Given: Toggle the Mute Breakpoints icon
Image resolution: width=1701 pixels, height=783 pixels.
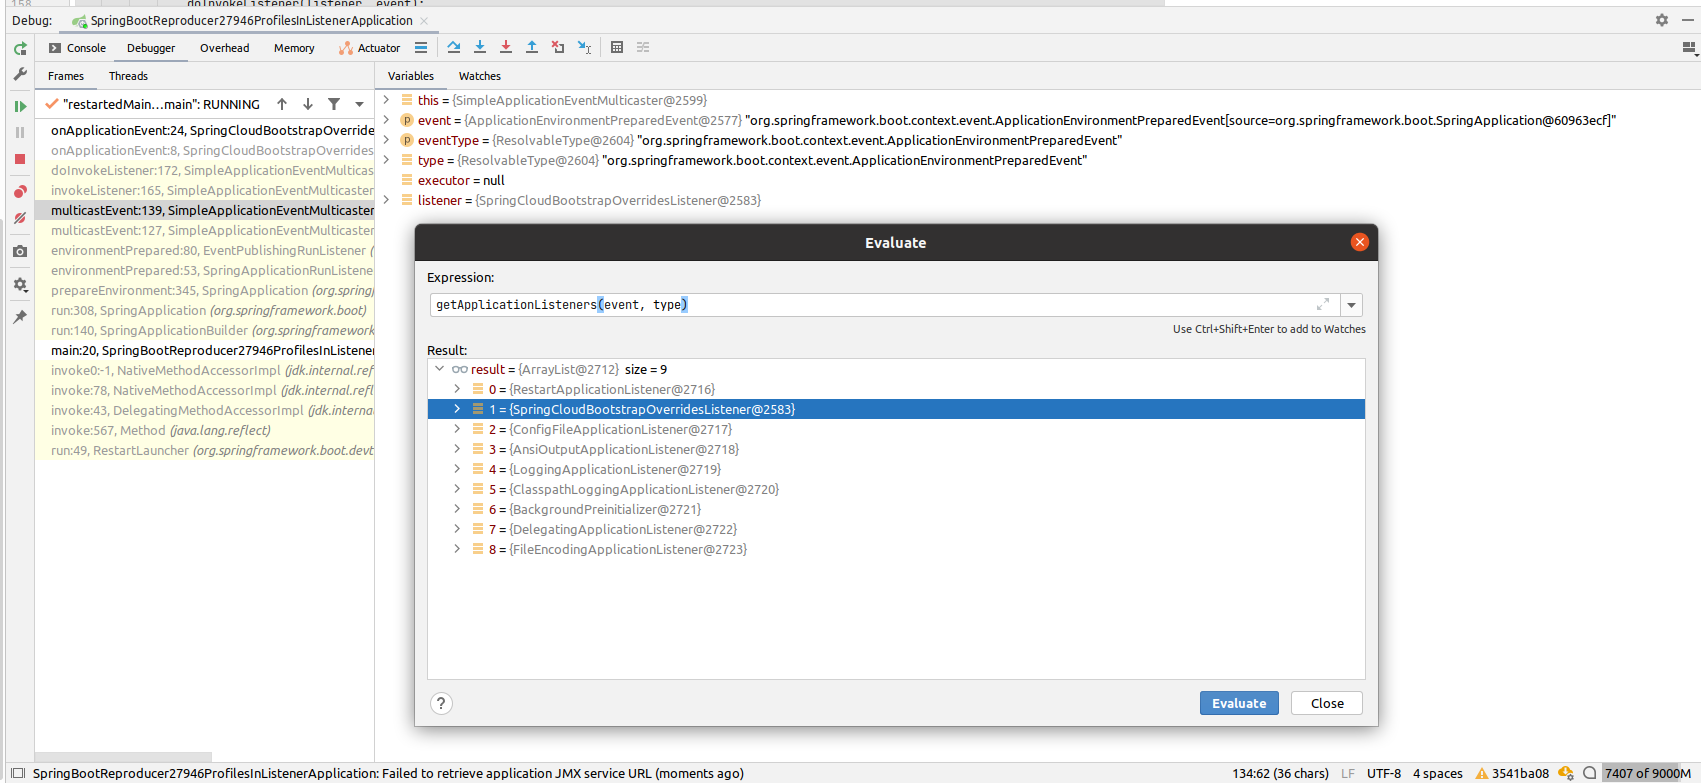Looking at the screenshot, I should tap(20, 217).
